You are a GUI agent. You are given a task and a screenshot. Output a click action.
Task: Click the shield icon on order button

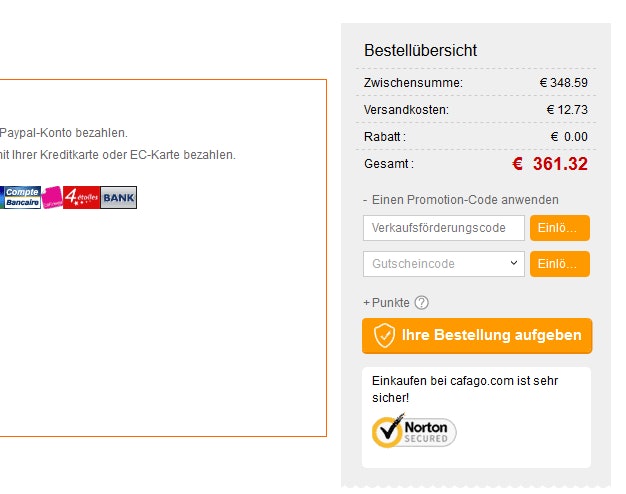[x=384, y=335]
